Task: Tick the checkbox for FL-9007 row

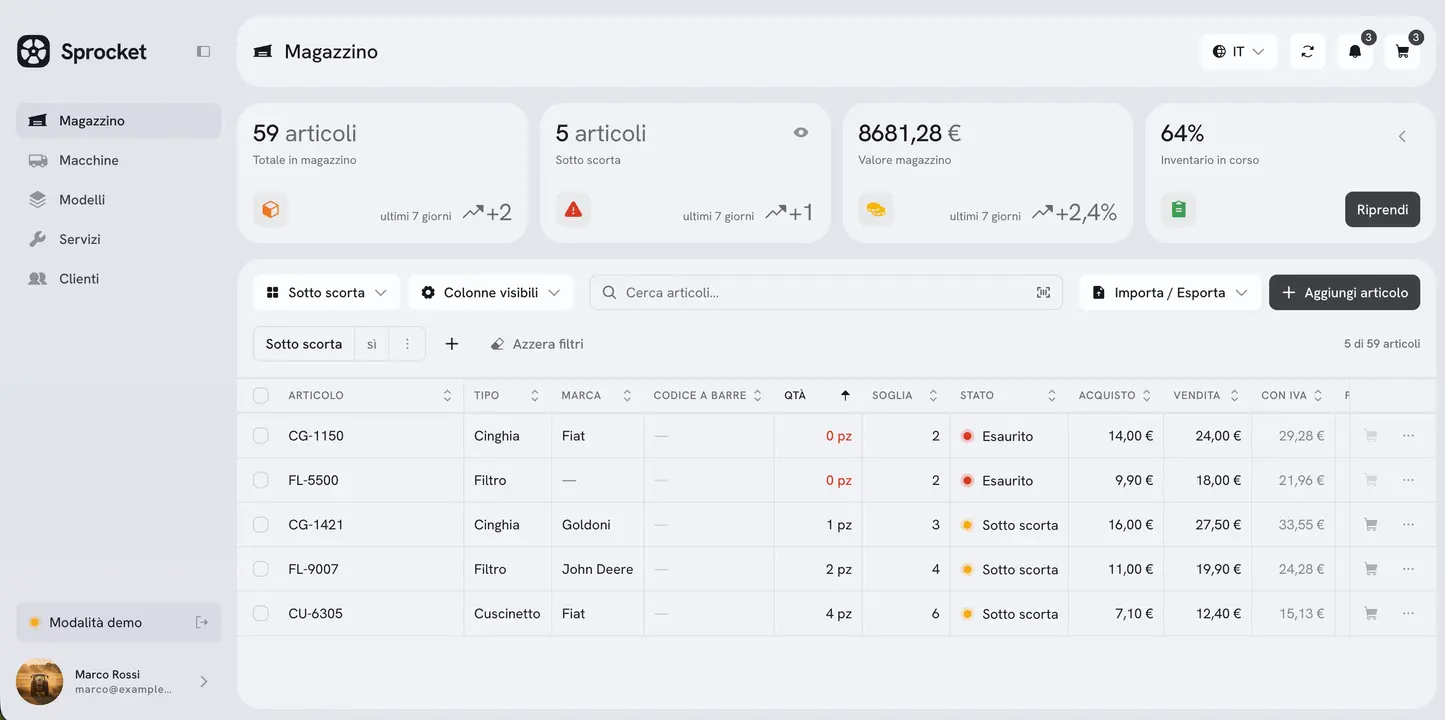Action: (x=261, y=569)
